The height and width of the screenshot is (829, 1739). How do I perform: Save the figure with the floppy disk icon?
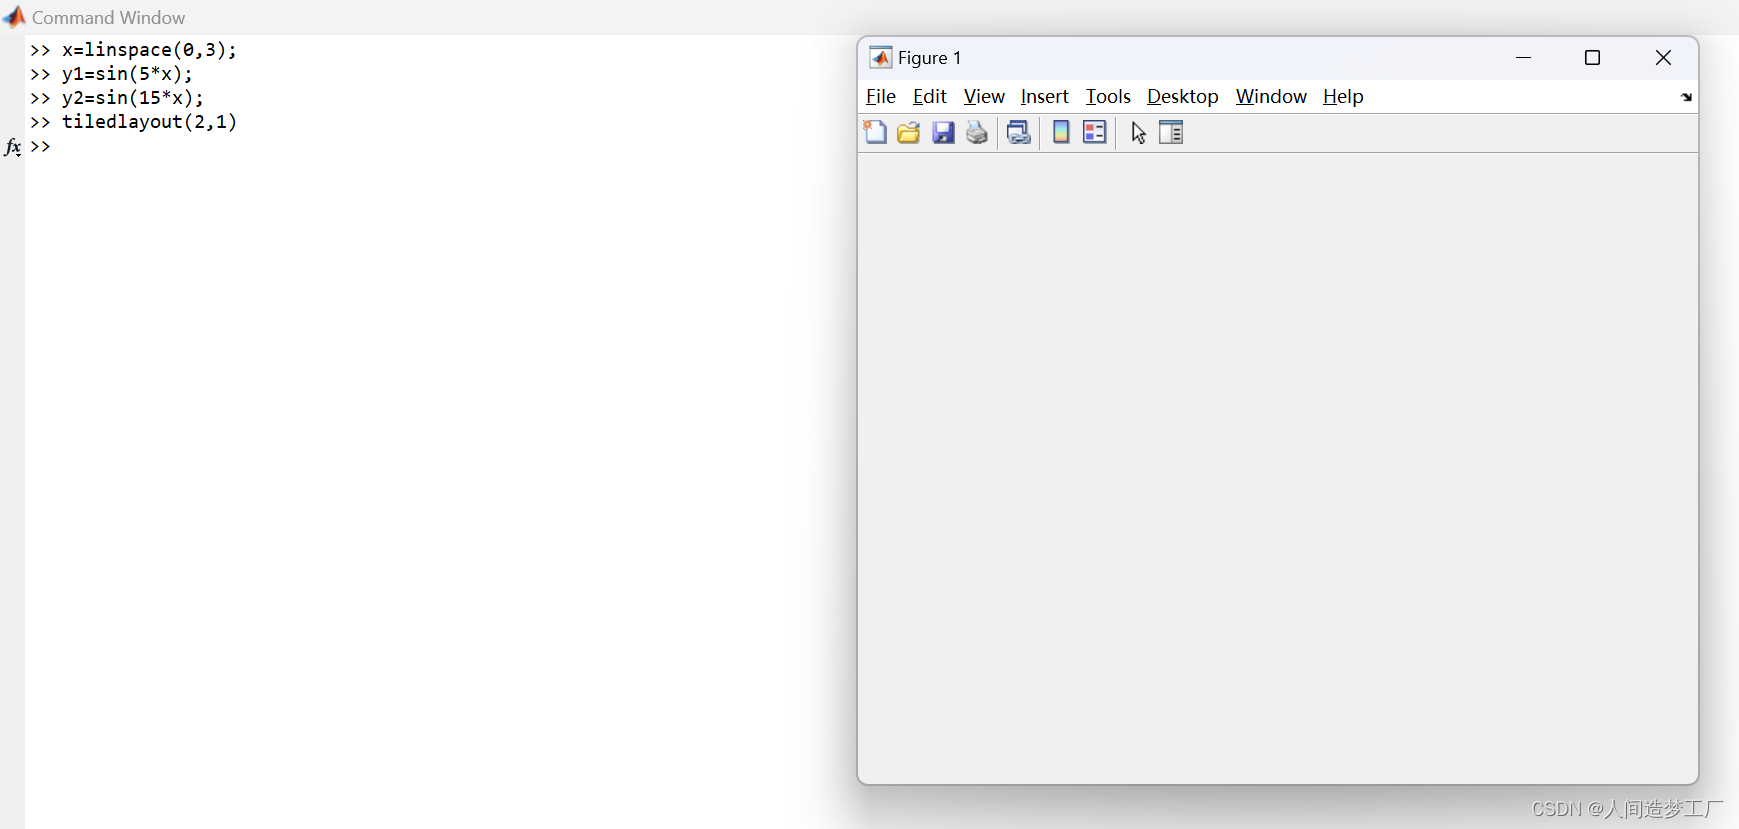(x=943, y=132)
